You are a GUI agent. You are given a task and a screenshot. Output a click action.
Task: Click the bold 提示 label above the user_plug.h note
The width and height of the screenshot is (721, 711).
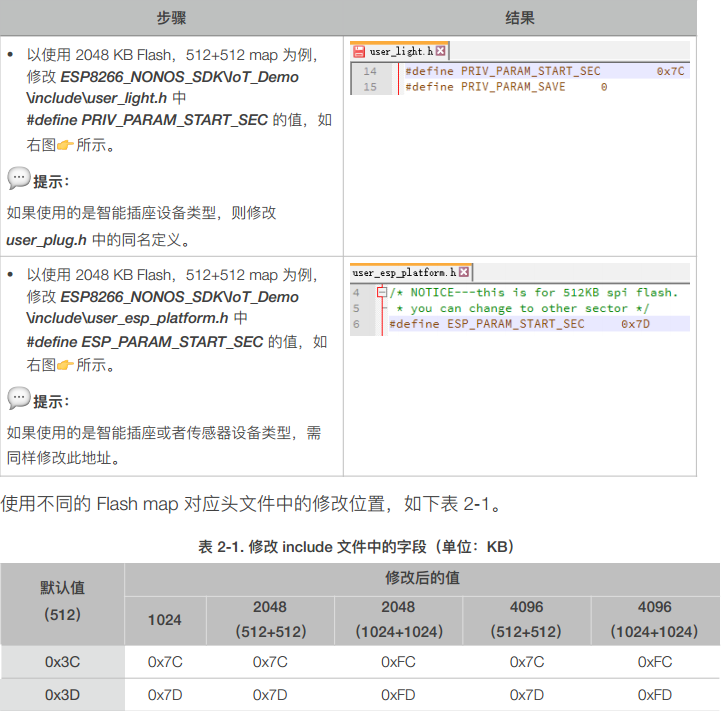[x=51, y=182]
